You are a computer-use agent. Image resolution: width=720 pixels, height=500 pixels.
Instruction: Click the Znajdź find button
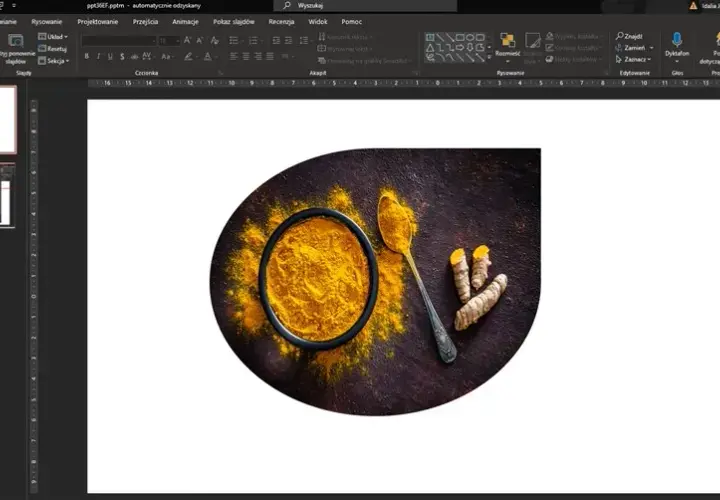629,36
